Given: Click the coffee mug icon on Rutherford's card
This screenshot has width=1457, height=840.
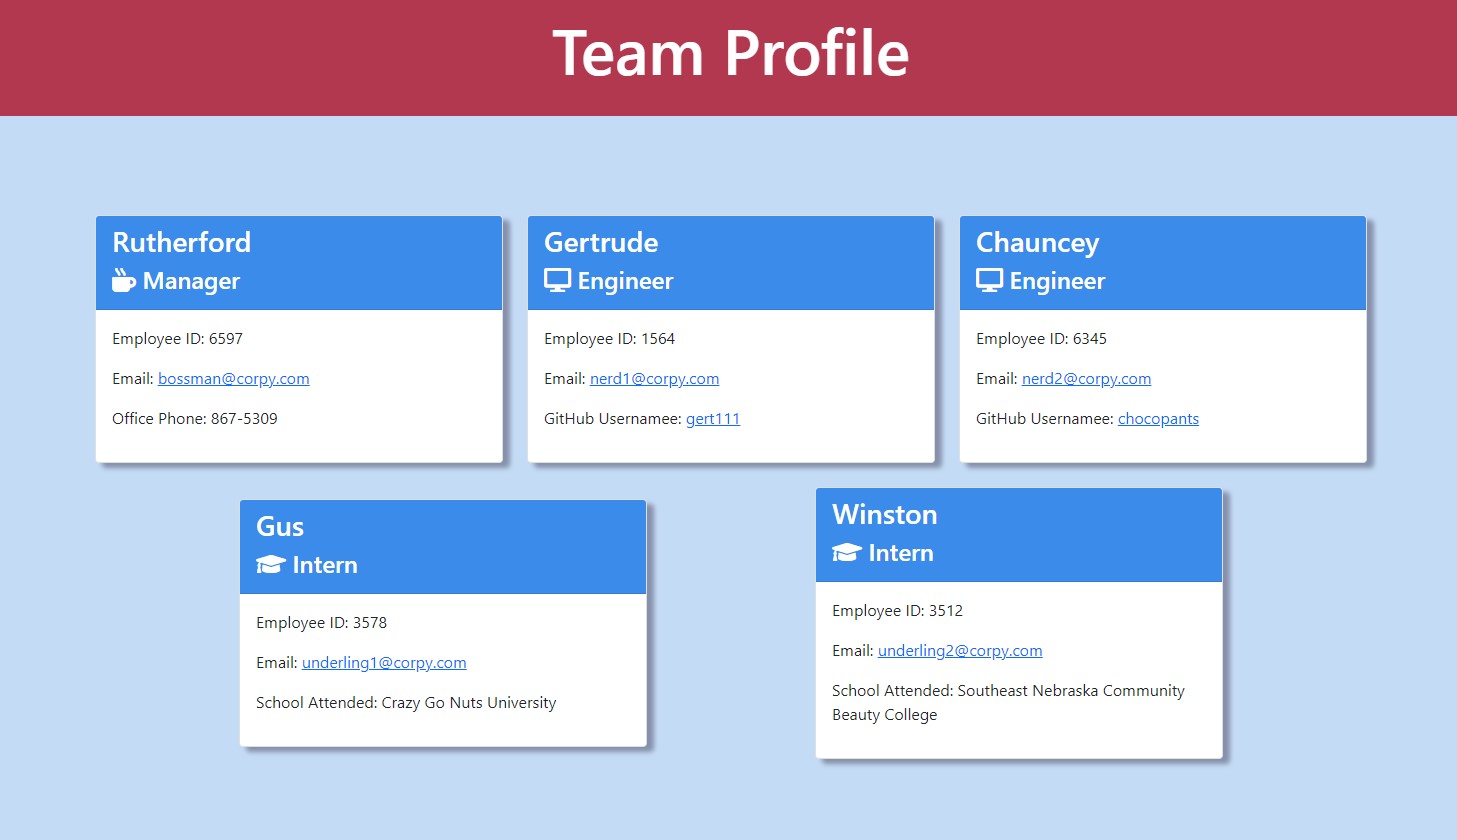Looking at the screenshot, I should click(x=123, y=281).
